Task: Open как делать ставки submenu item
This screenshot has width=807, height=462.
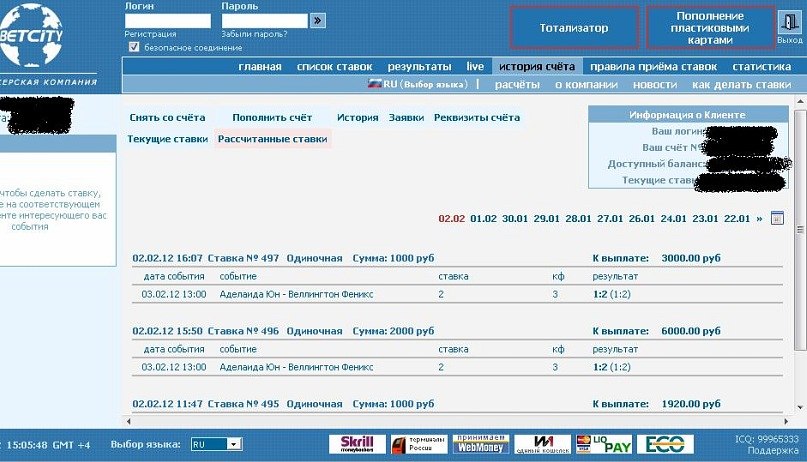Action: point(742,84)
